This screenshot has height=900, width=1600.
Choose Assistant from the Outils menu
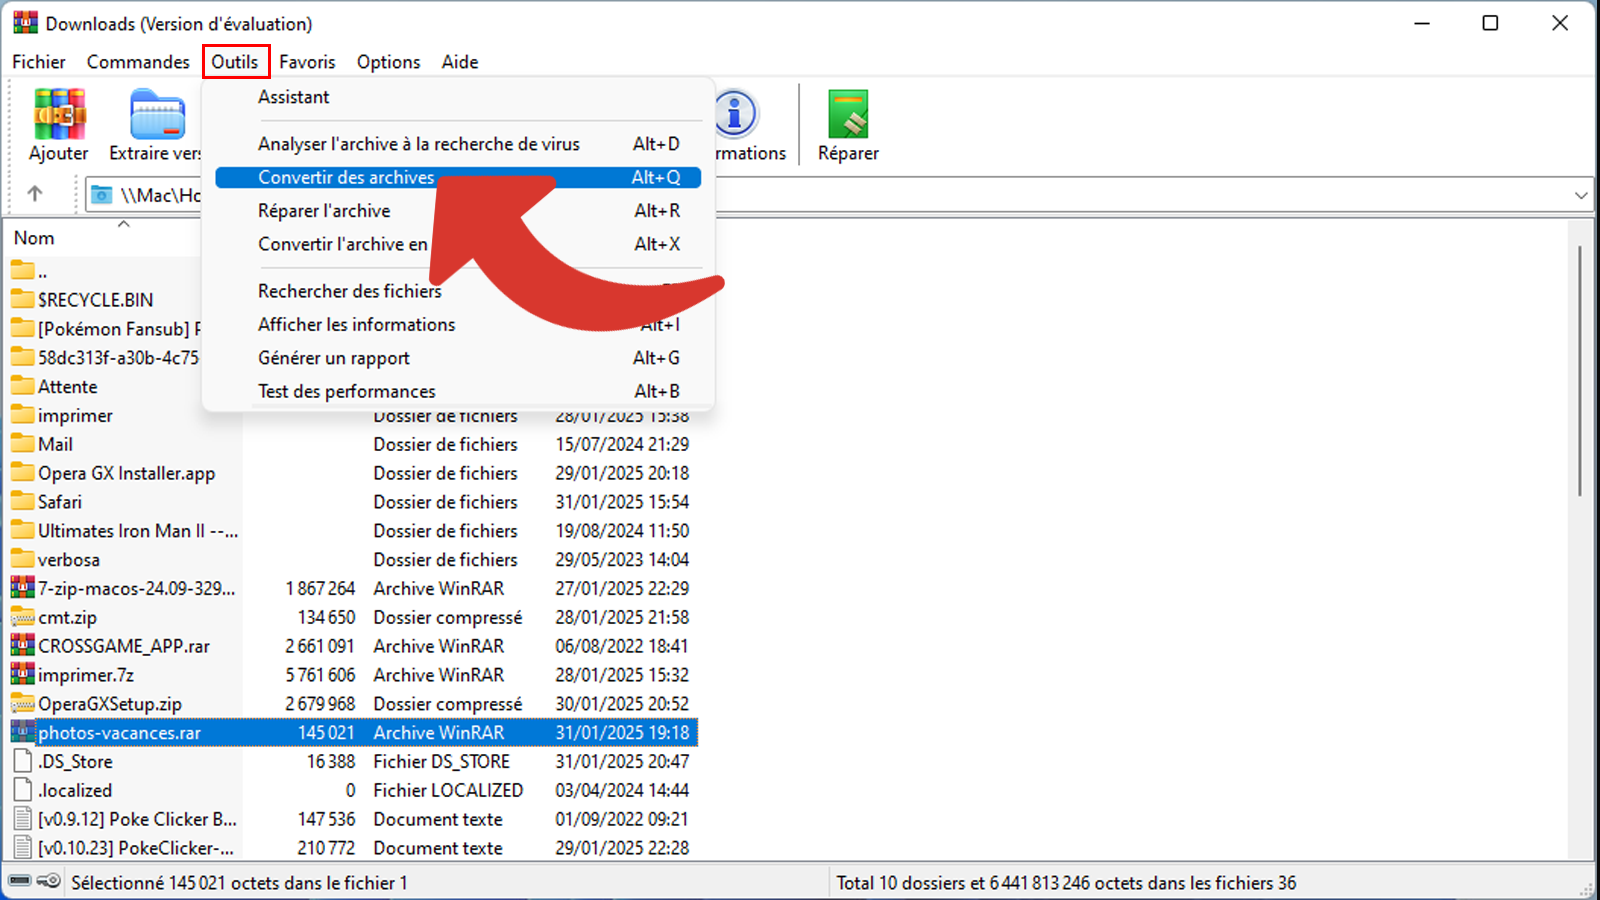point(458,97)
